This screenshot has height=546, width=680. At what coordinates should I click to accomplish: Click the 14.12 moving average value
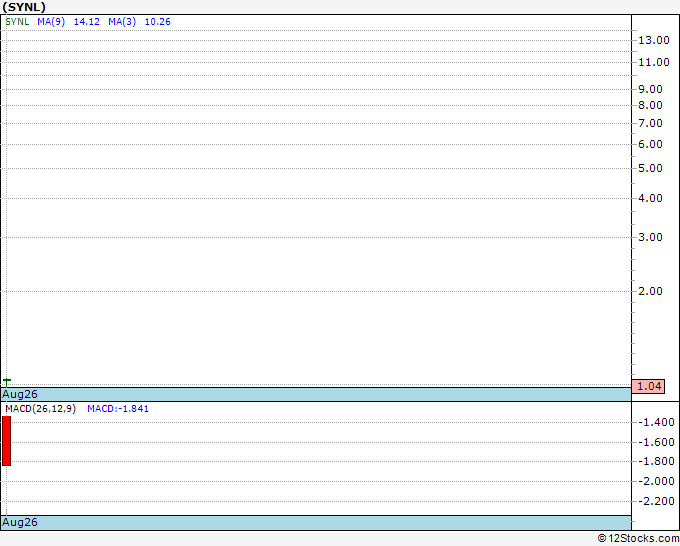tap(87, 22)
